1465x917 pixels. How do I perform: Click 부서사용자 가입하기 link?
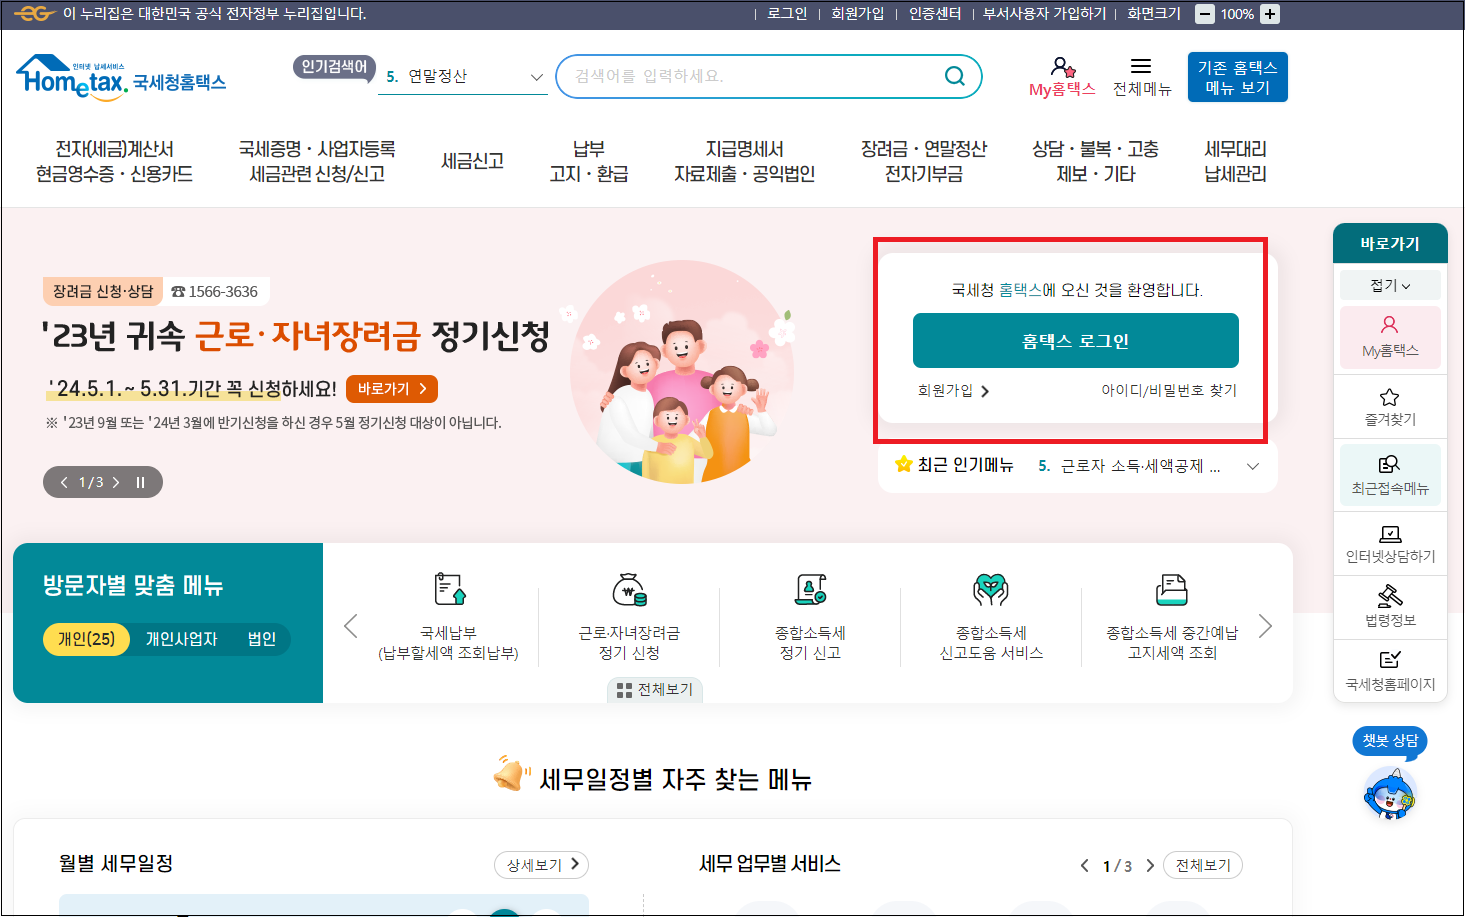coord(1044,14)
